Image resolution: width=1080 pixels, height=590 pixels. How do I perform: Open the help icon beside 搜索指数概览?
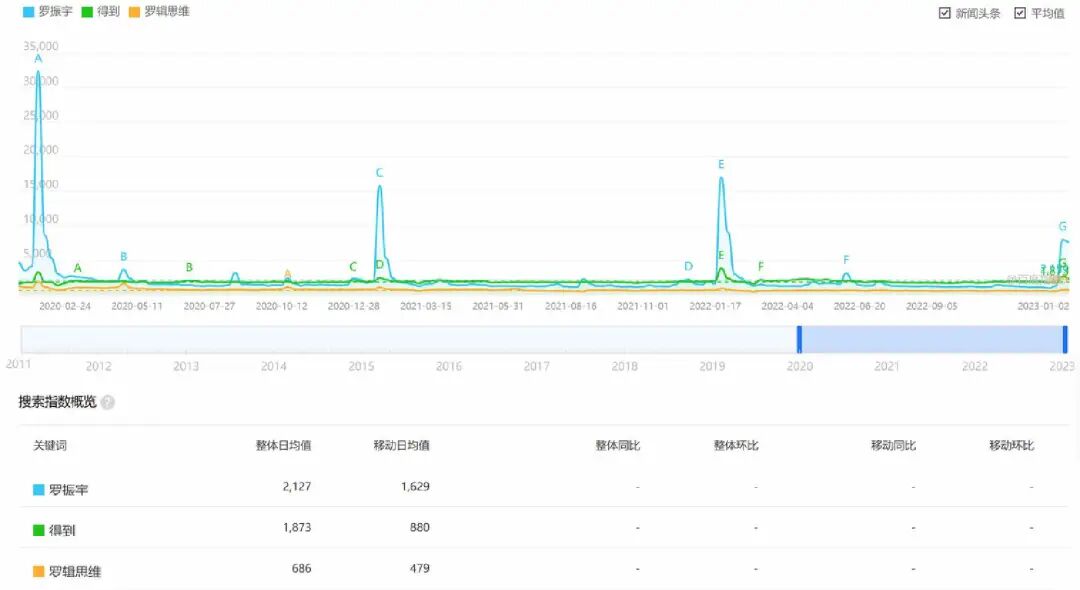coord(107,402)
